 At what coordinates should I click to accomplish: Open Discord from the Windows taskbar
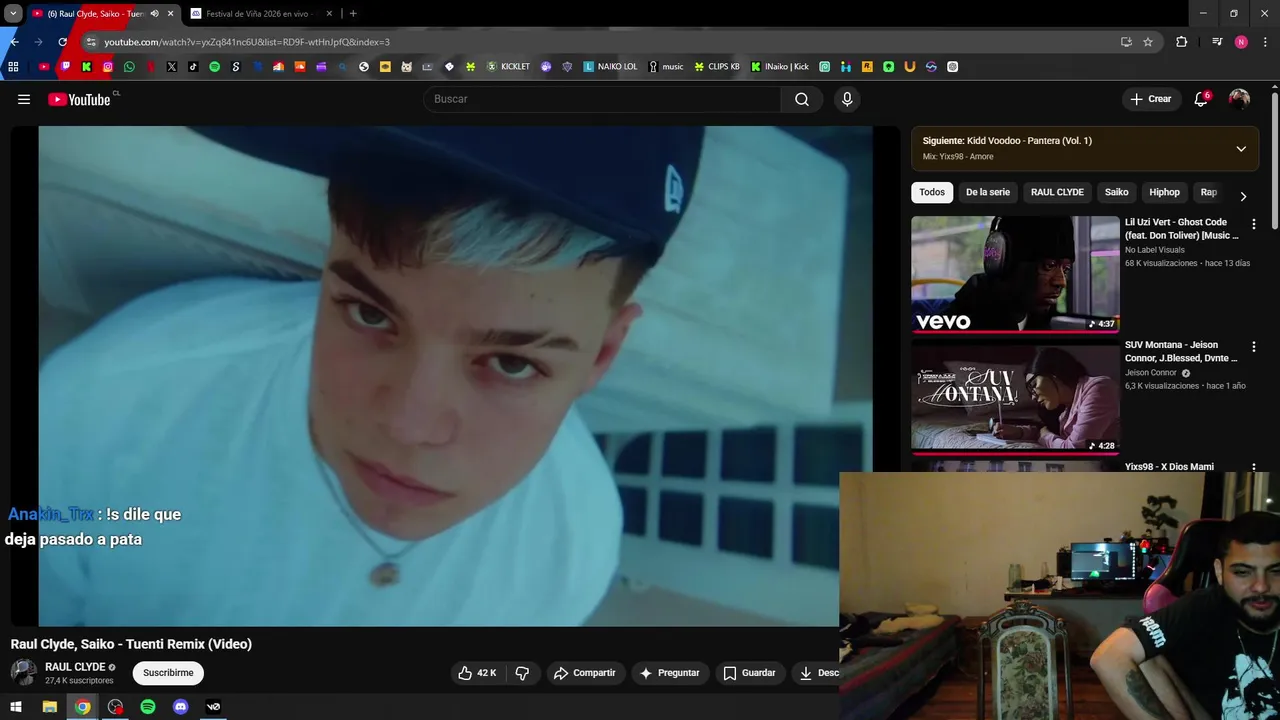coord(180,707)
